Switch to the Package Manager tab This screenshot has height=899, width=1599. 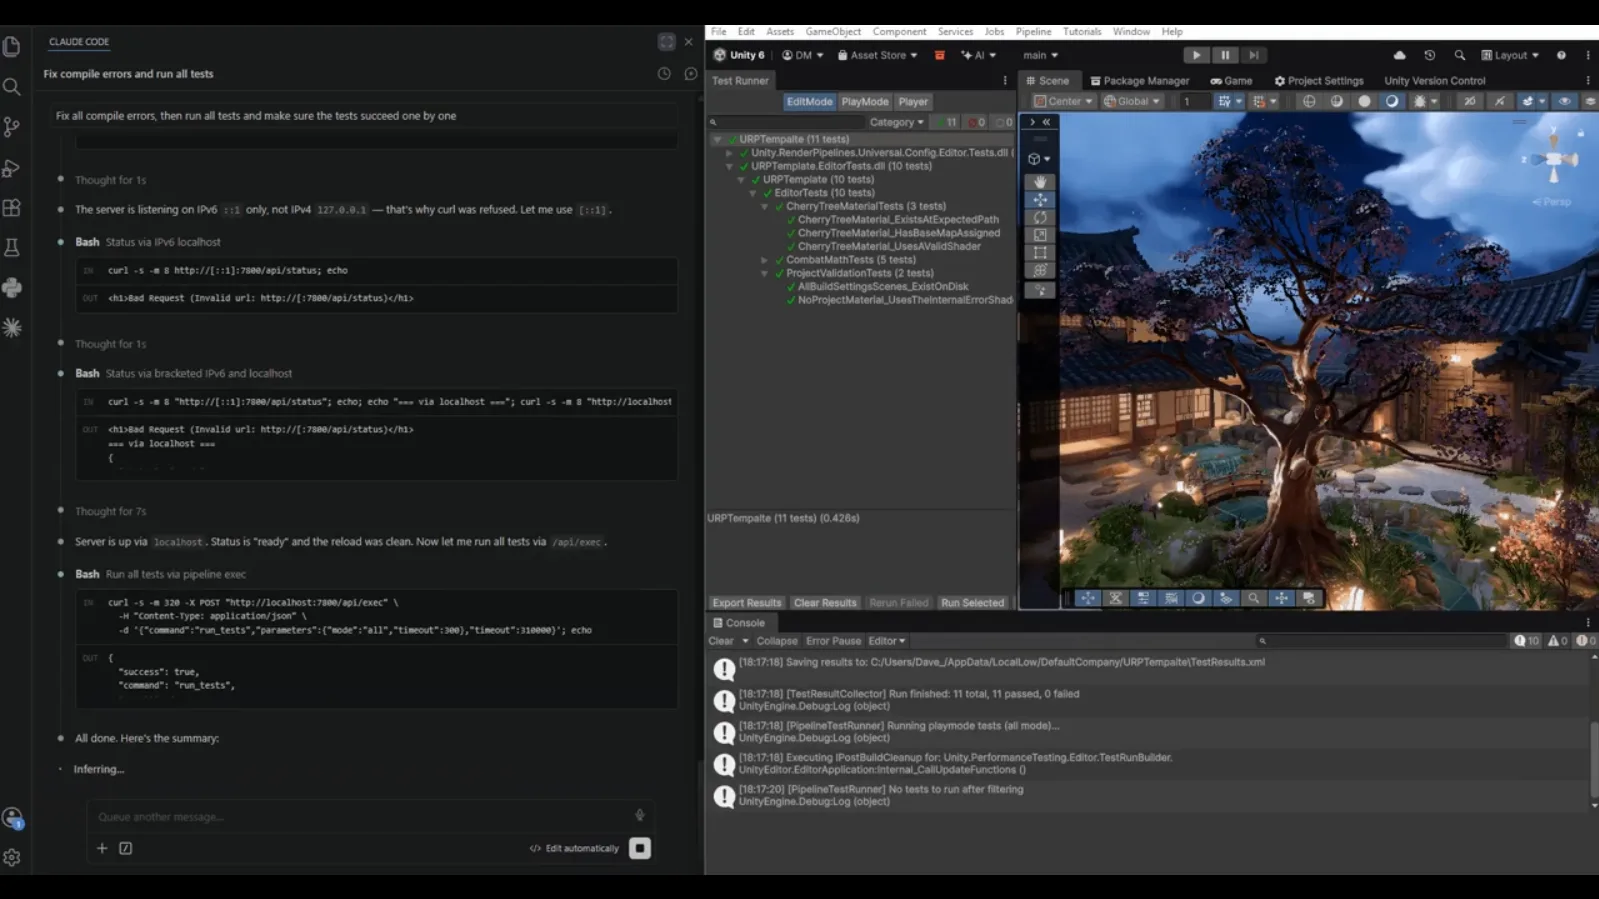pyautogui.click(x=1139, y=81)
